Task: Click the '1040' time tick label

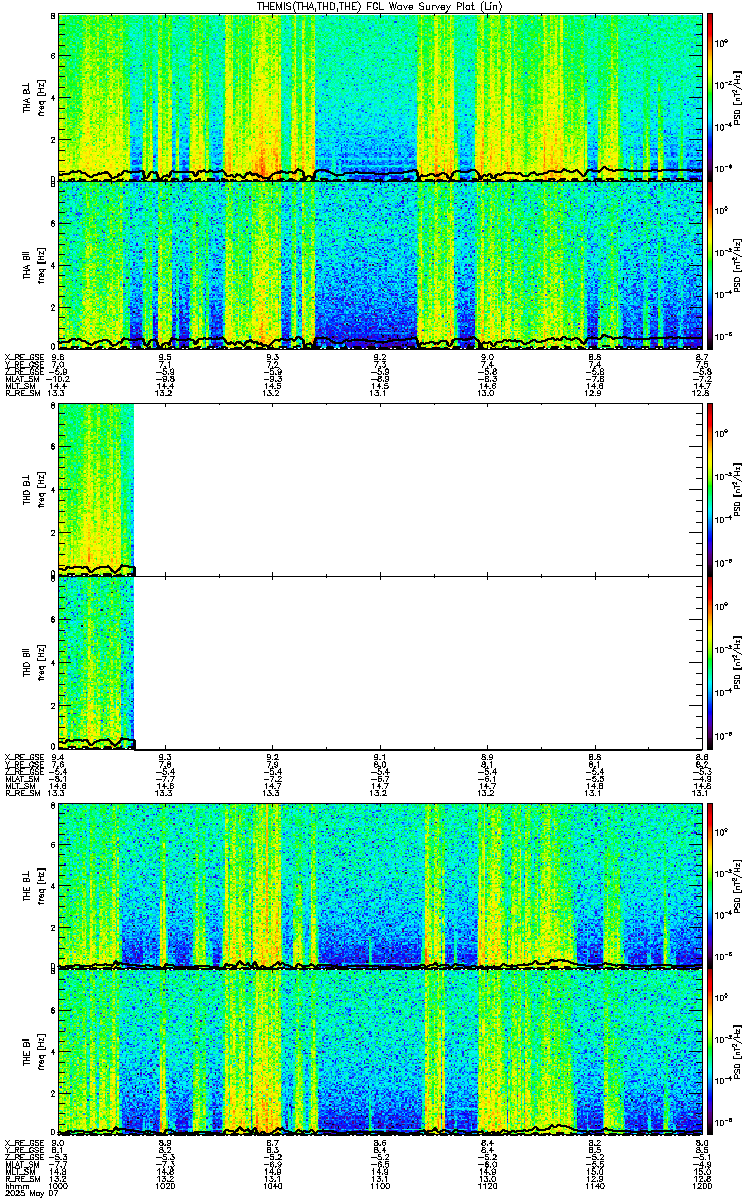Action: point(272,1185)
